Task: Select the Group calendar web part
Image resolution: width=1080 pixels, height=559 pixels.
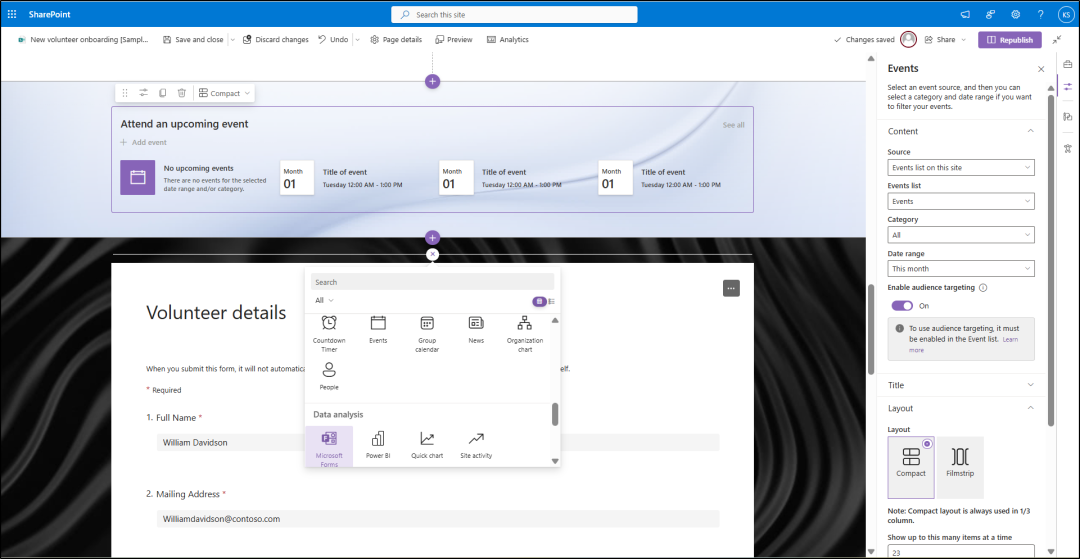Action: pyautogui.click(x=427, y=334)
